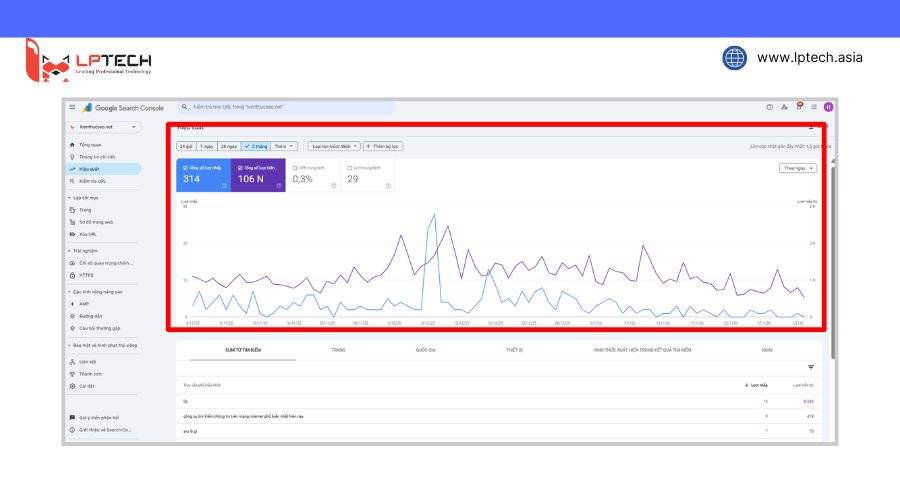
Task: Click the Kiểm tra mọi URL search field
Action: (x=286, y=107)
